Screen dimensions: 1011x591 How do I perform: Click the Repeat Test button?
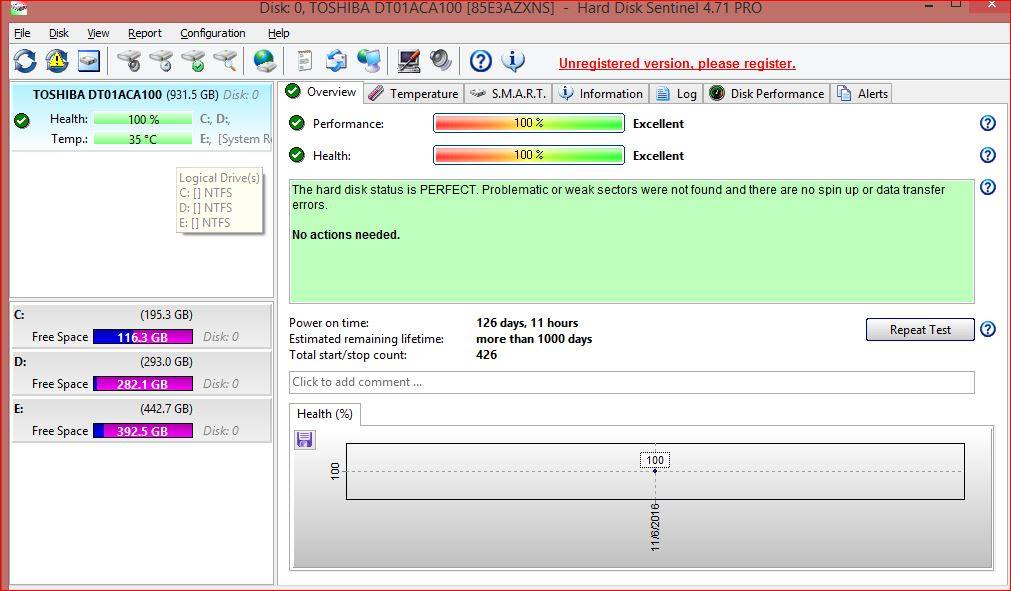click(x=920, y=329)
